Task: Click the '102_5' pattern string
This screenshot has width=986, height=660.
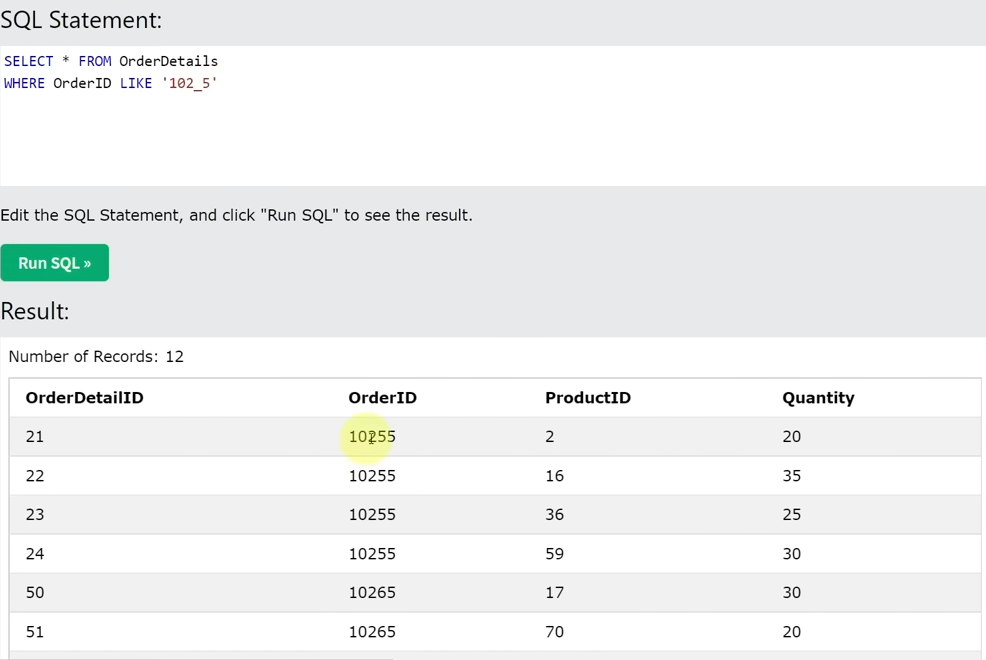Action: [189, 84]
